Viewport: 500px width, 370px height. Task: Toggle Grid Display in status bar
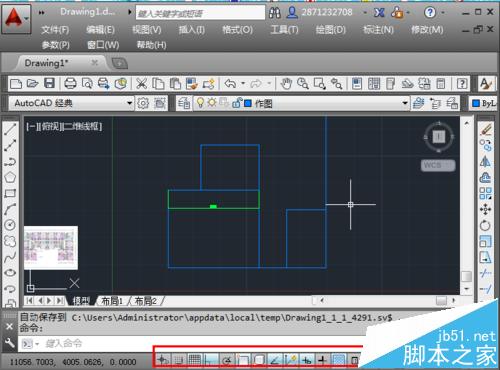(x=195, y=360)
